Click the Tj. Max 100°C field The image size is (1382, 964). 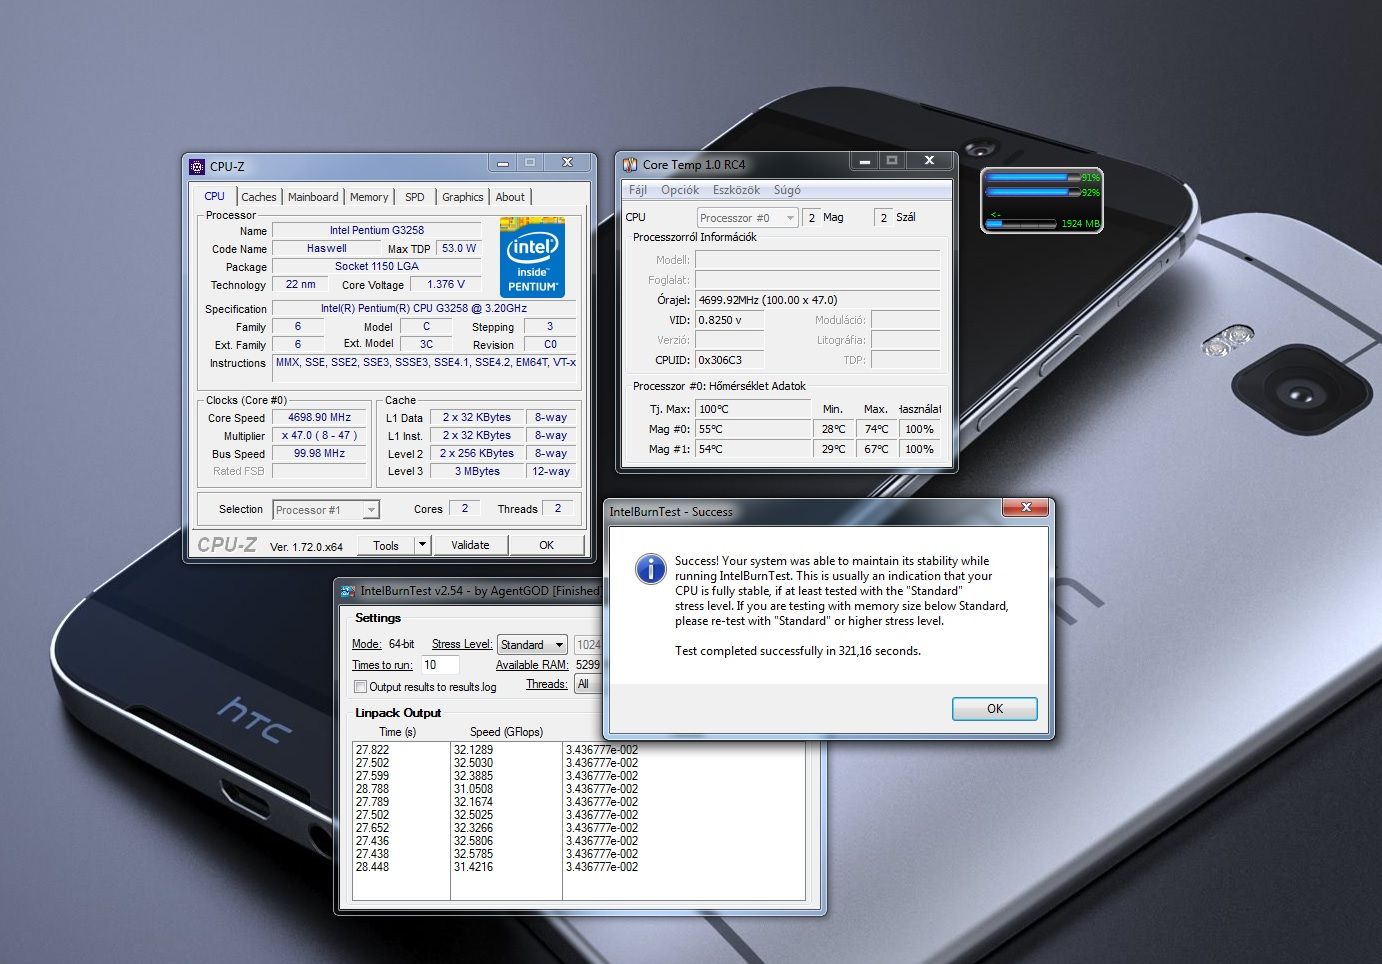coord(753,409)
